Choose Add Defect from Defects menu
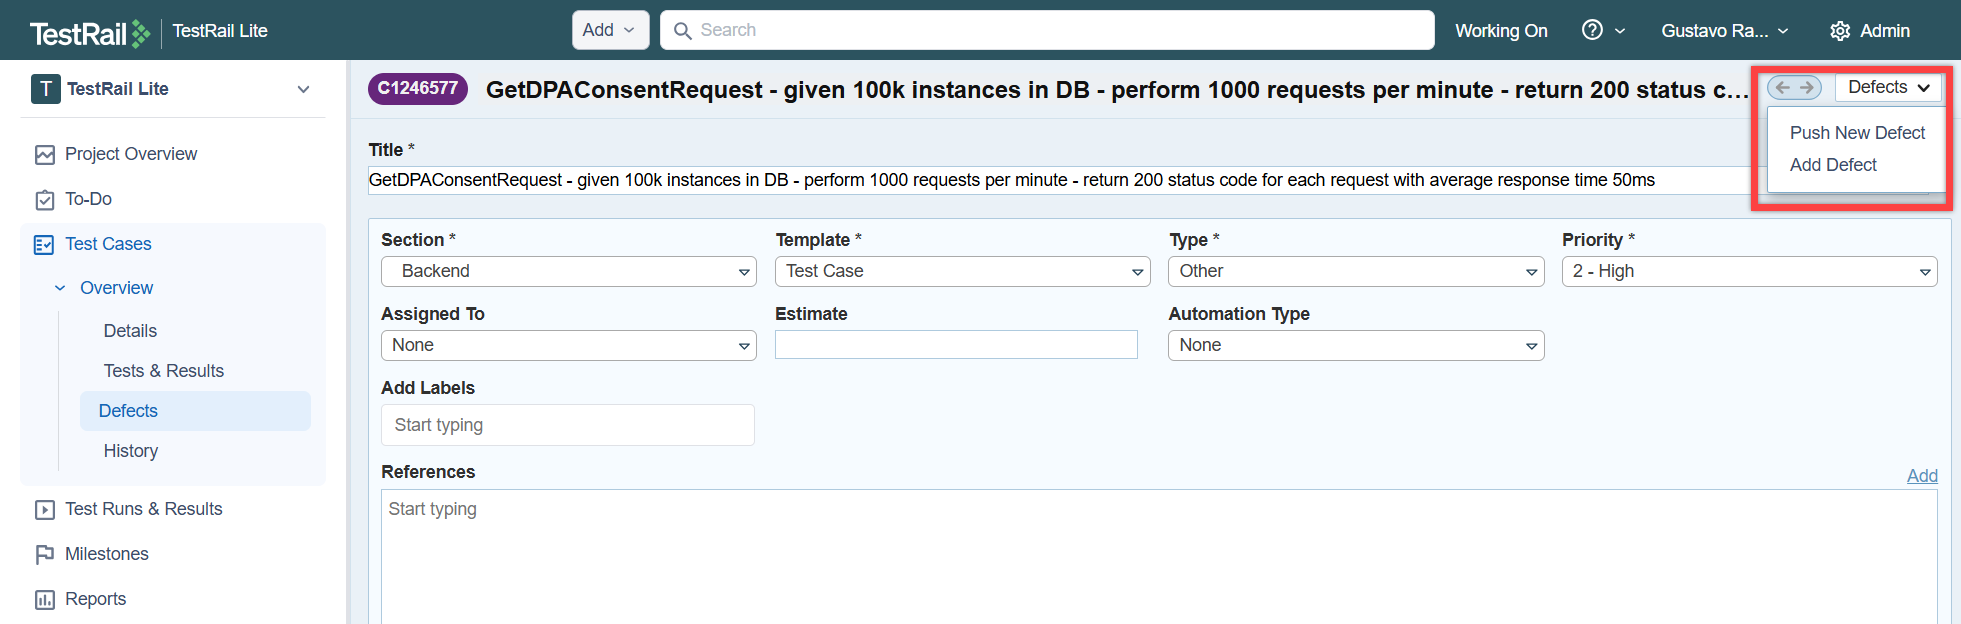The height and width of the screenshot is (624, 1961). pyautogui.click(x=1832, y=165)
